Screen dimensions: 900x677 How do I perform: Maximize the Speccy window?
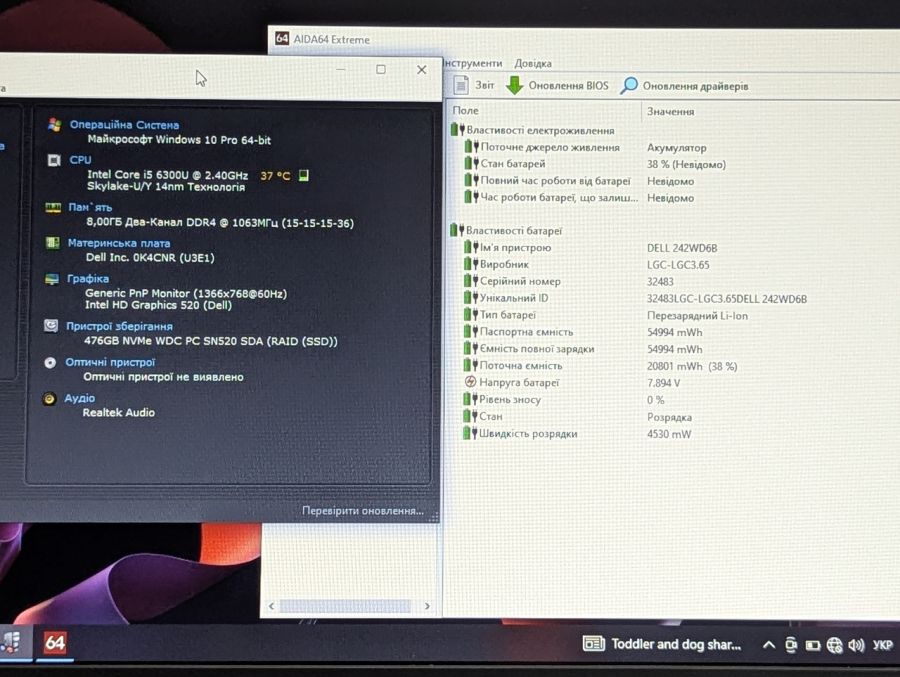click(381, 69)
